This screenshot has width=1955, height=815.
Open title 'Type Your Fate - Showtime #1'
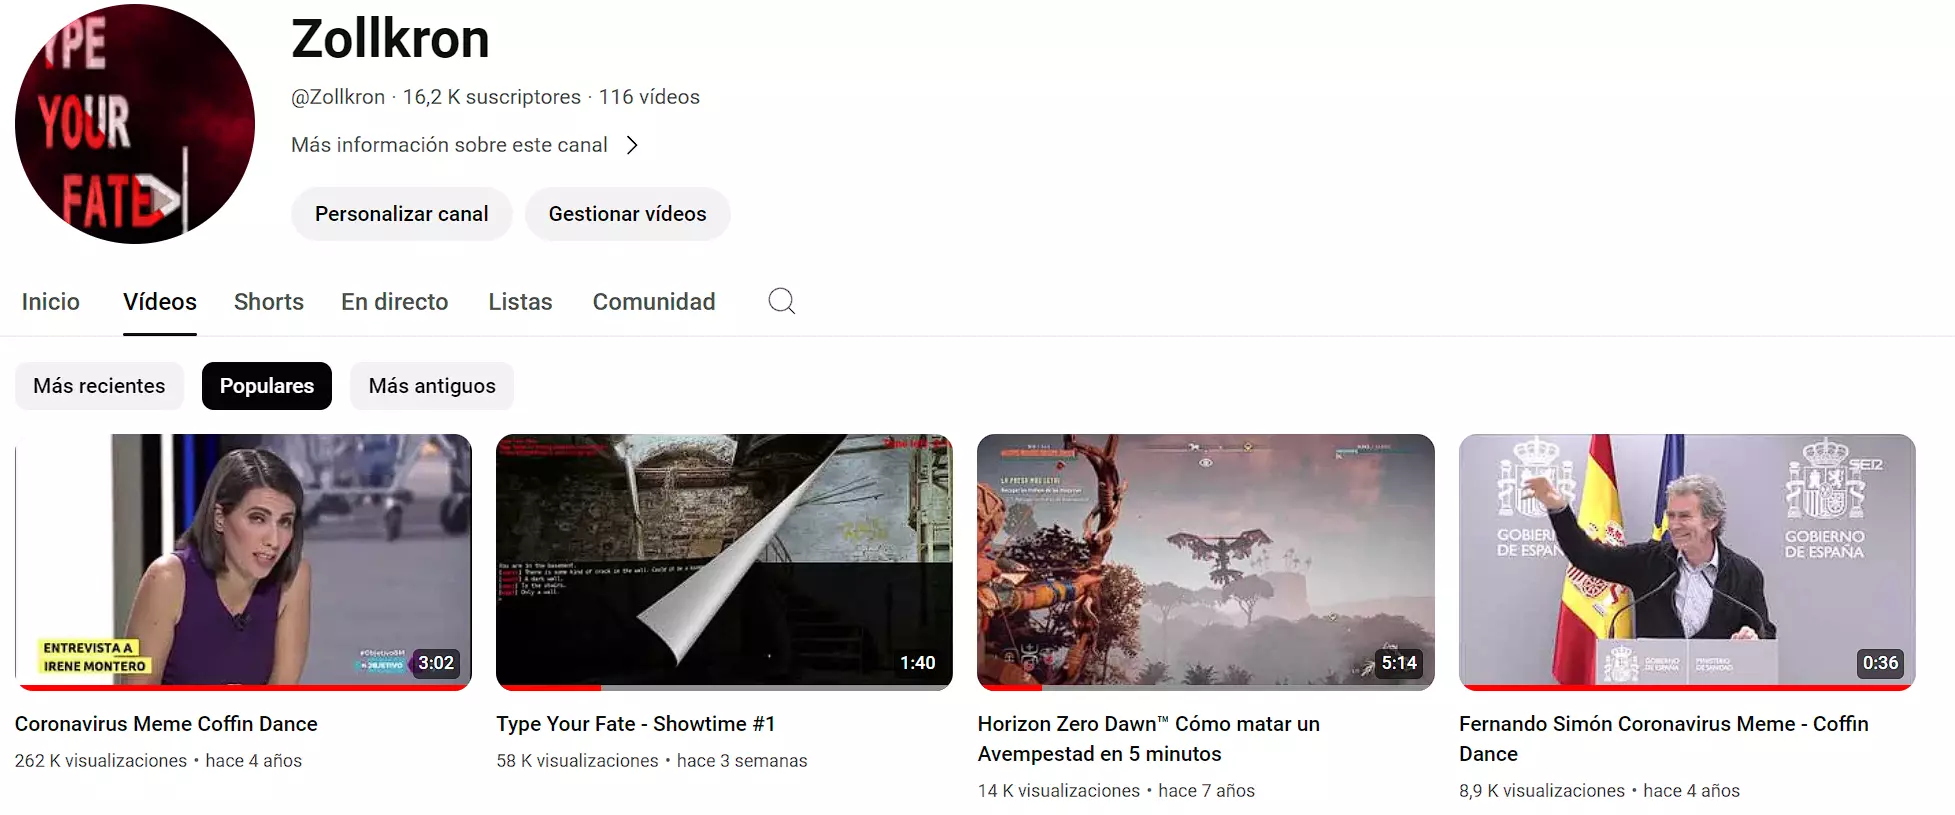tap(636, 724)
